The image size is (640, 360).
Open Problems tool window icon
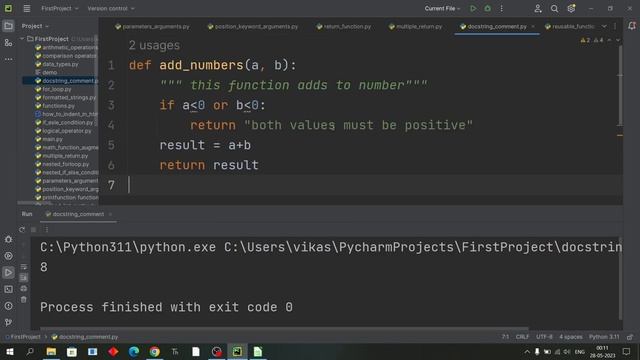pyautogui.click(x=8, y=306)
